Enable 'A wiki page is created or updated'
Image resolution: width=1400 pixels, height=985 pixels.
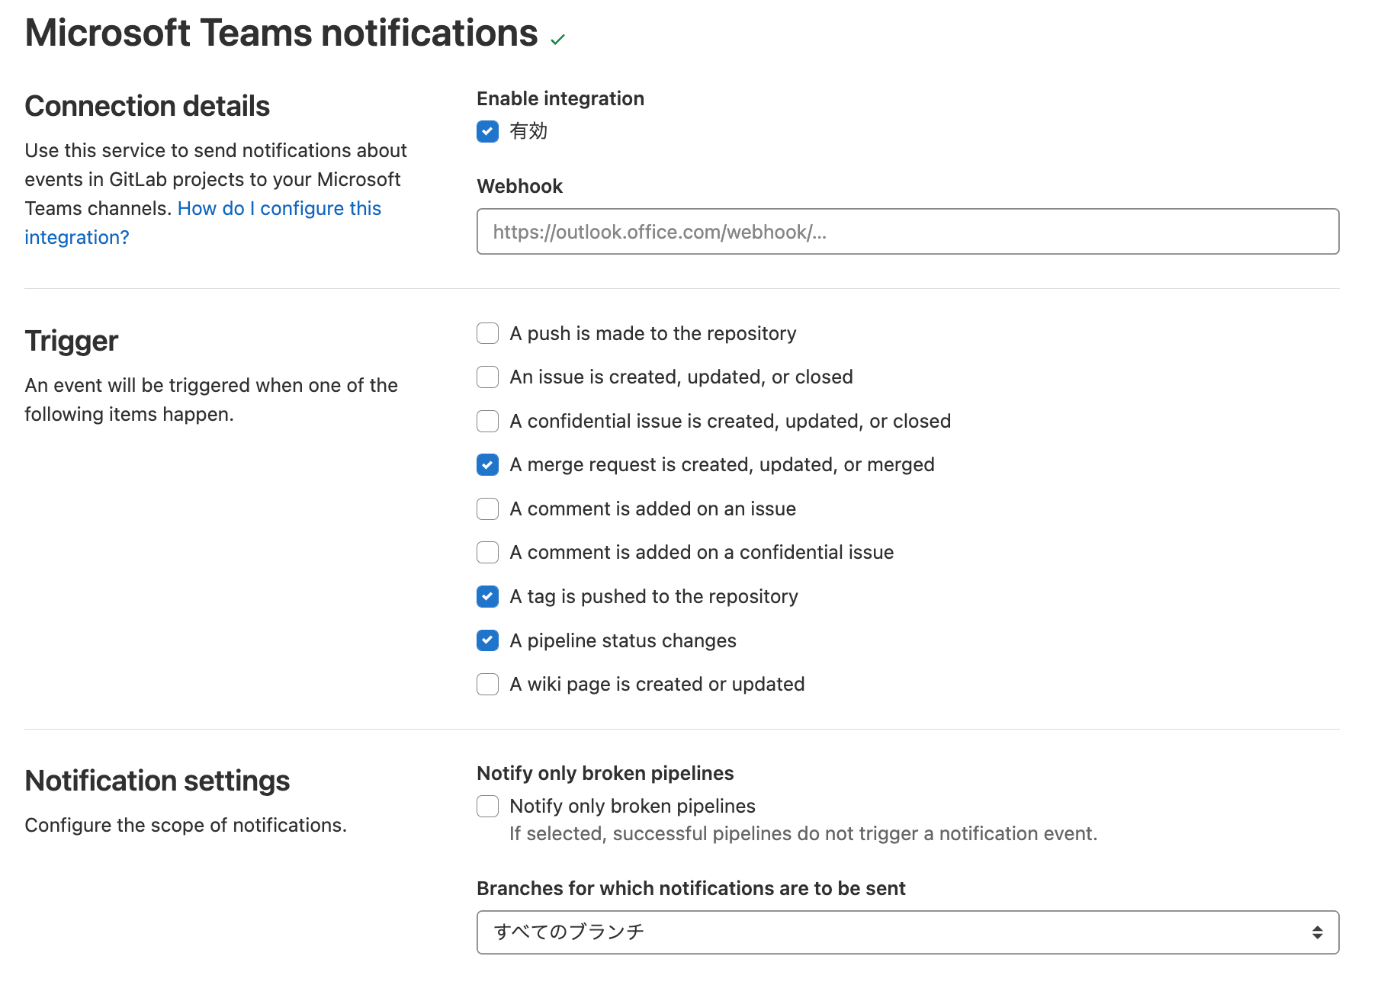click(x=488, y=684)
